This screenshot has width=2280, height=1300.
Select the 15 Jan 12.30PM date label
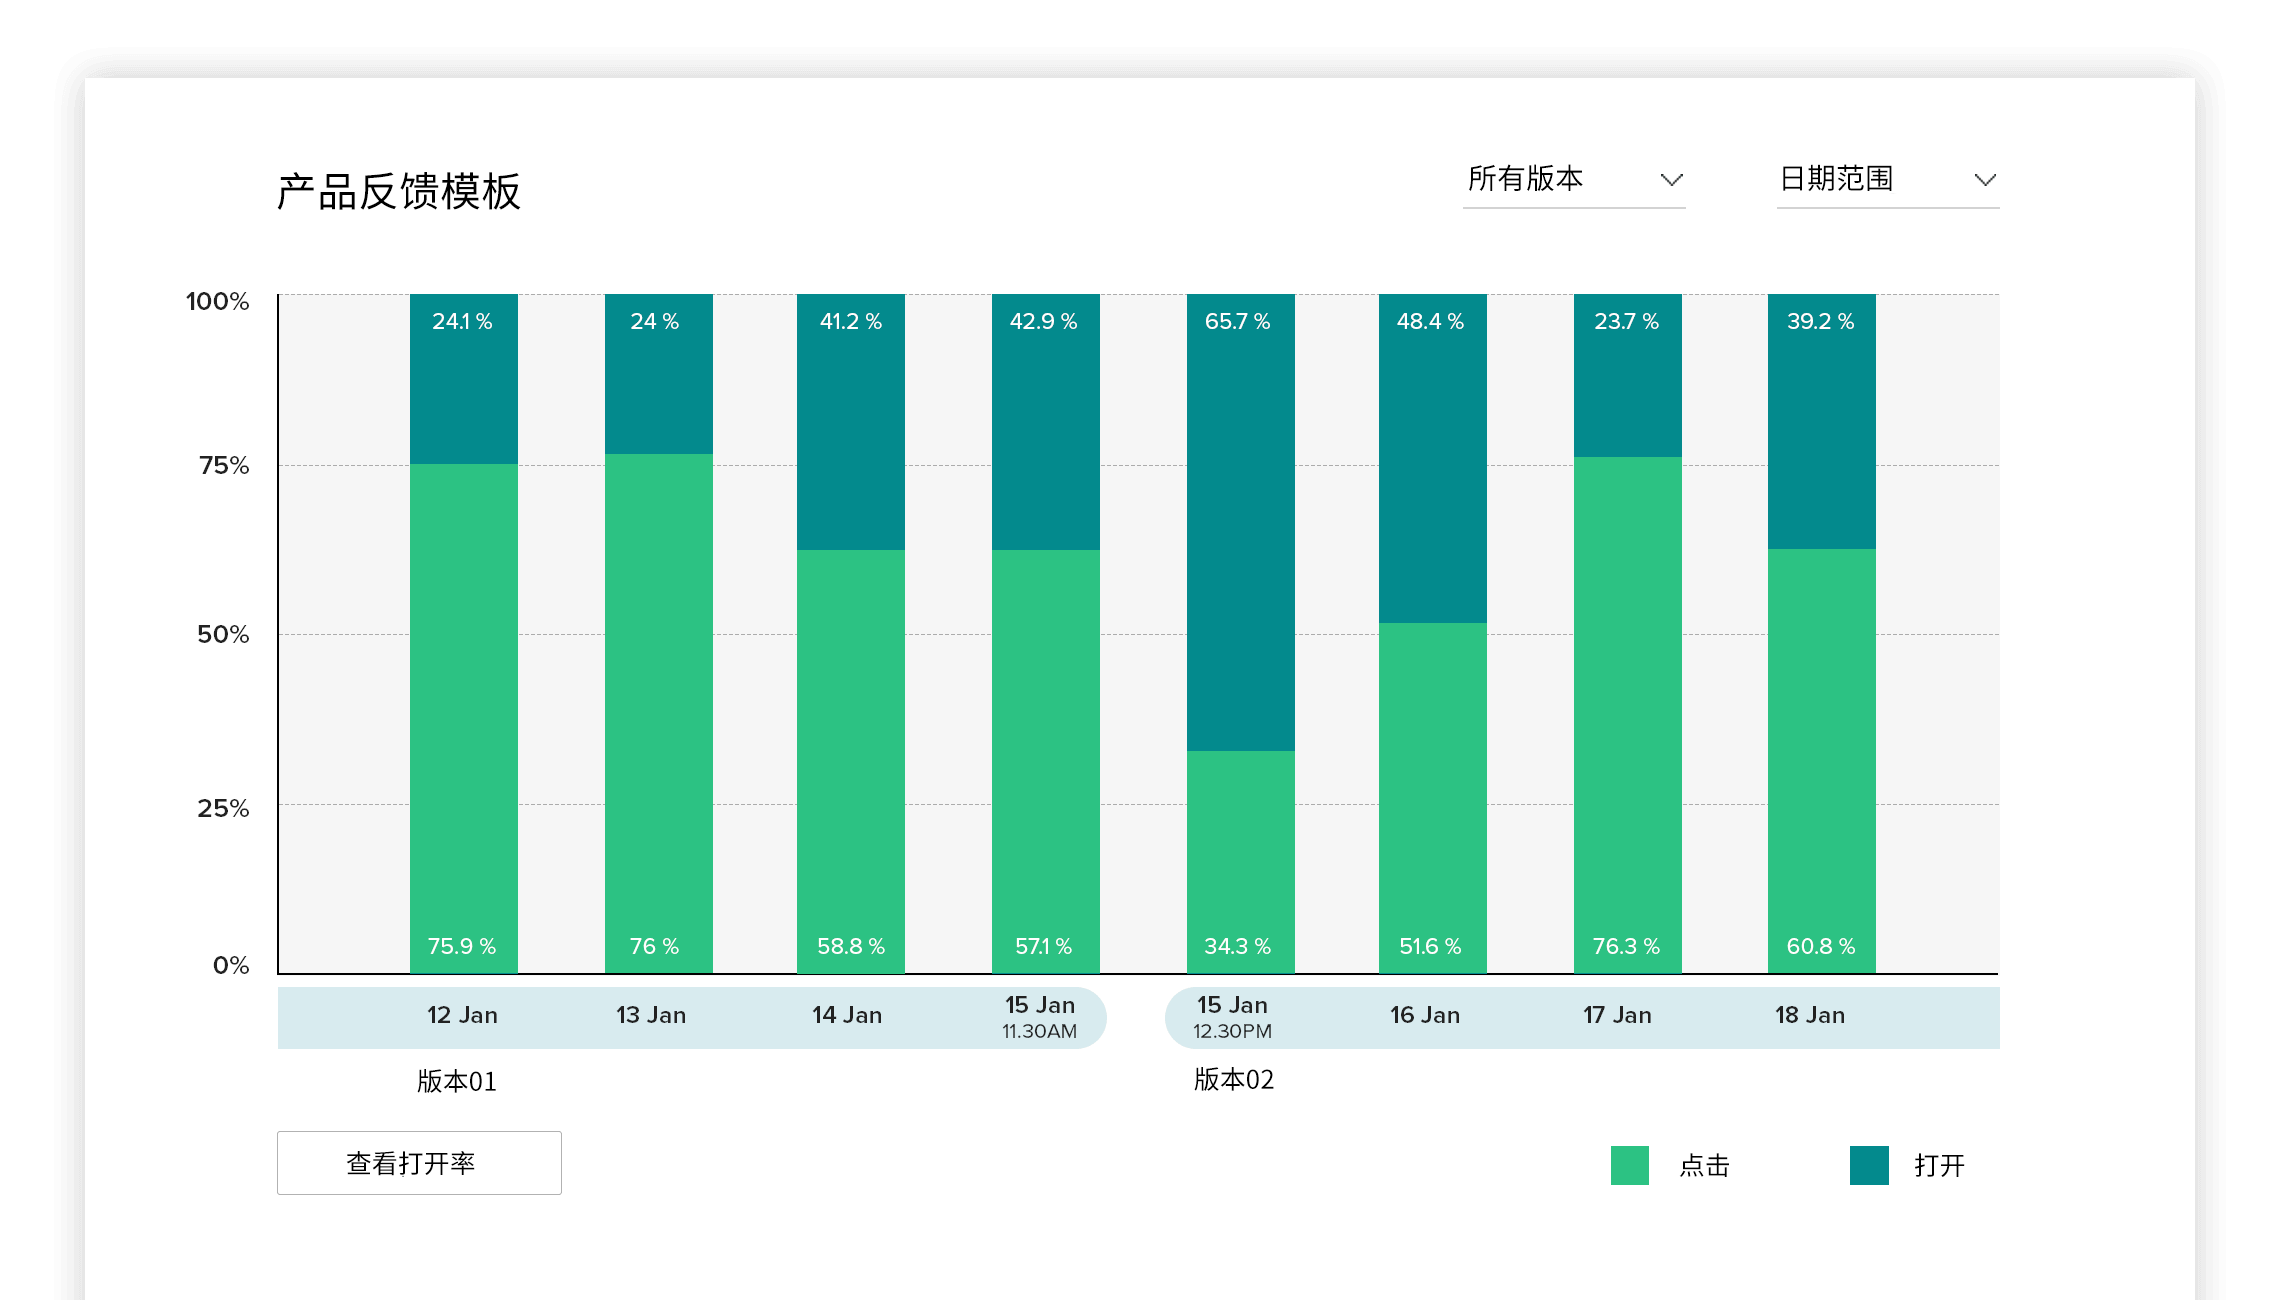(1232, 1016)
